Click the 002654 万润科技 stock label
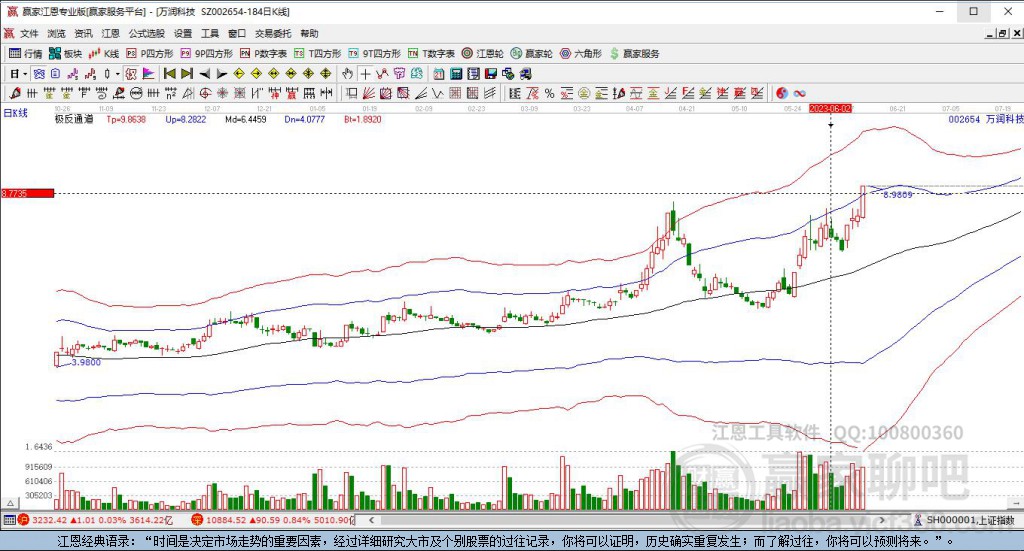The height and width of the screenshot is (551, 1024). coord(985,119)
